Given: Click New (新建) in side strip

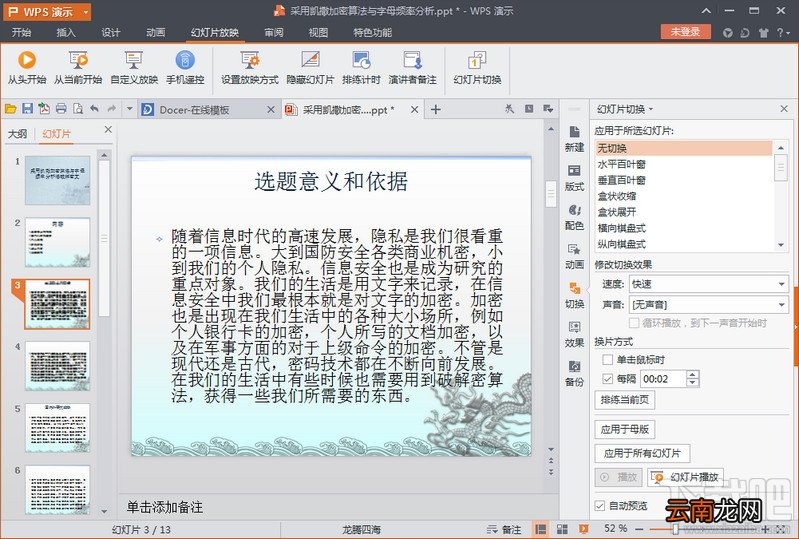Looking at the screenshot, I should tap(574, 139).
